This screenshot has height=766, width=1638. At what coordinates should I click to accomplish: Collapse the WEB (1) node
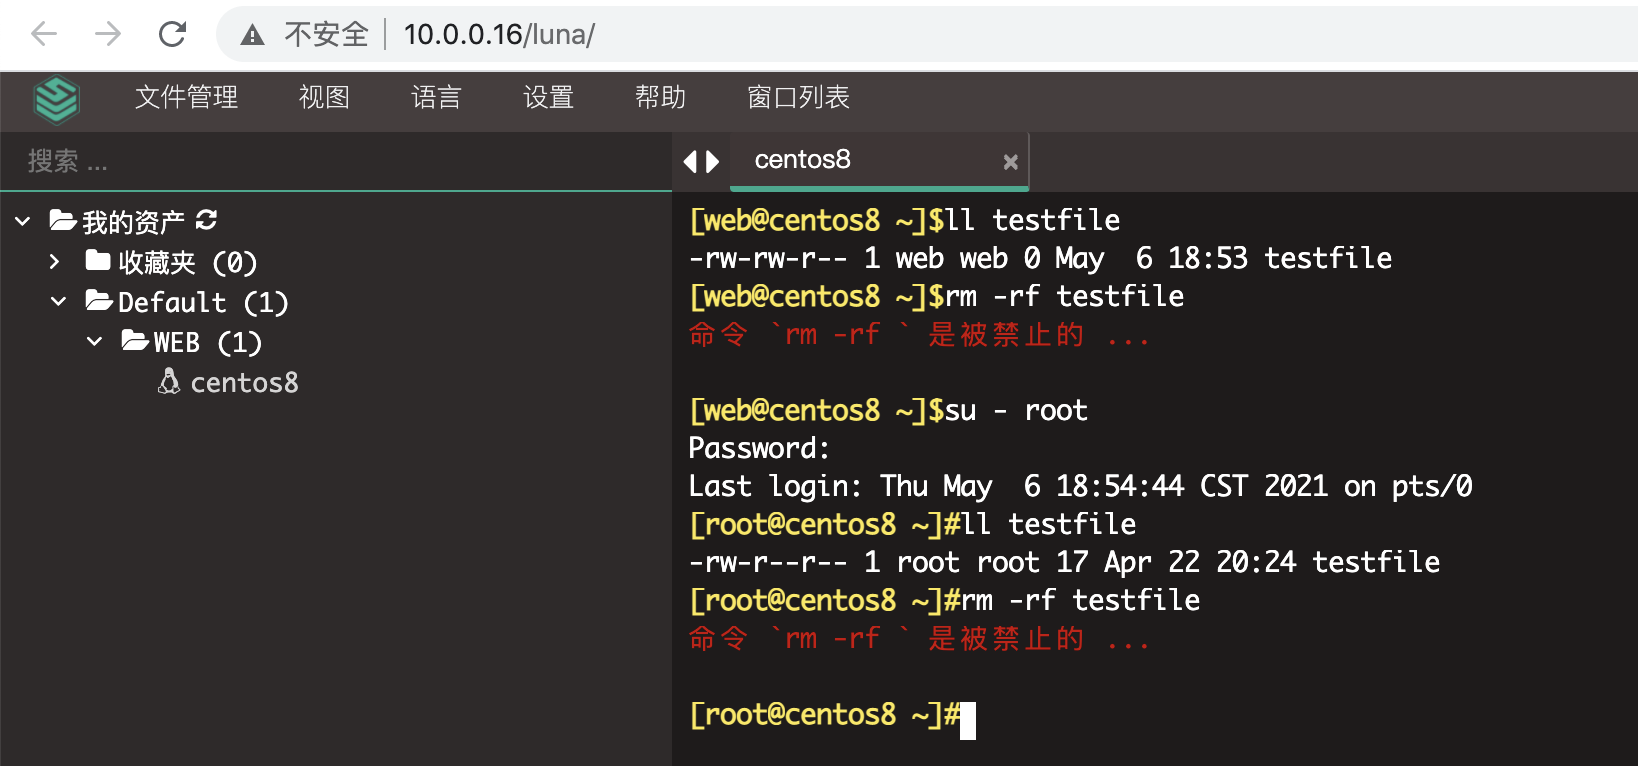[x=94, y=341]
